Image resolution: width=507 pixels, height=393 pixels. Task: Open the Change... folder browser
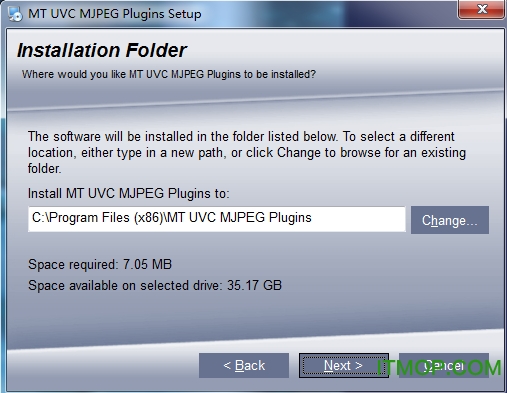[450, 220]
